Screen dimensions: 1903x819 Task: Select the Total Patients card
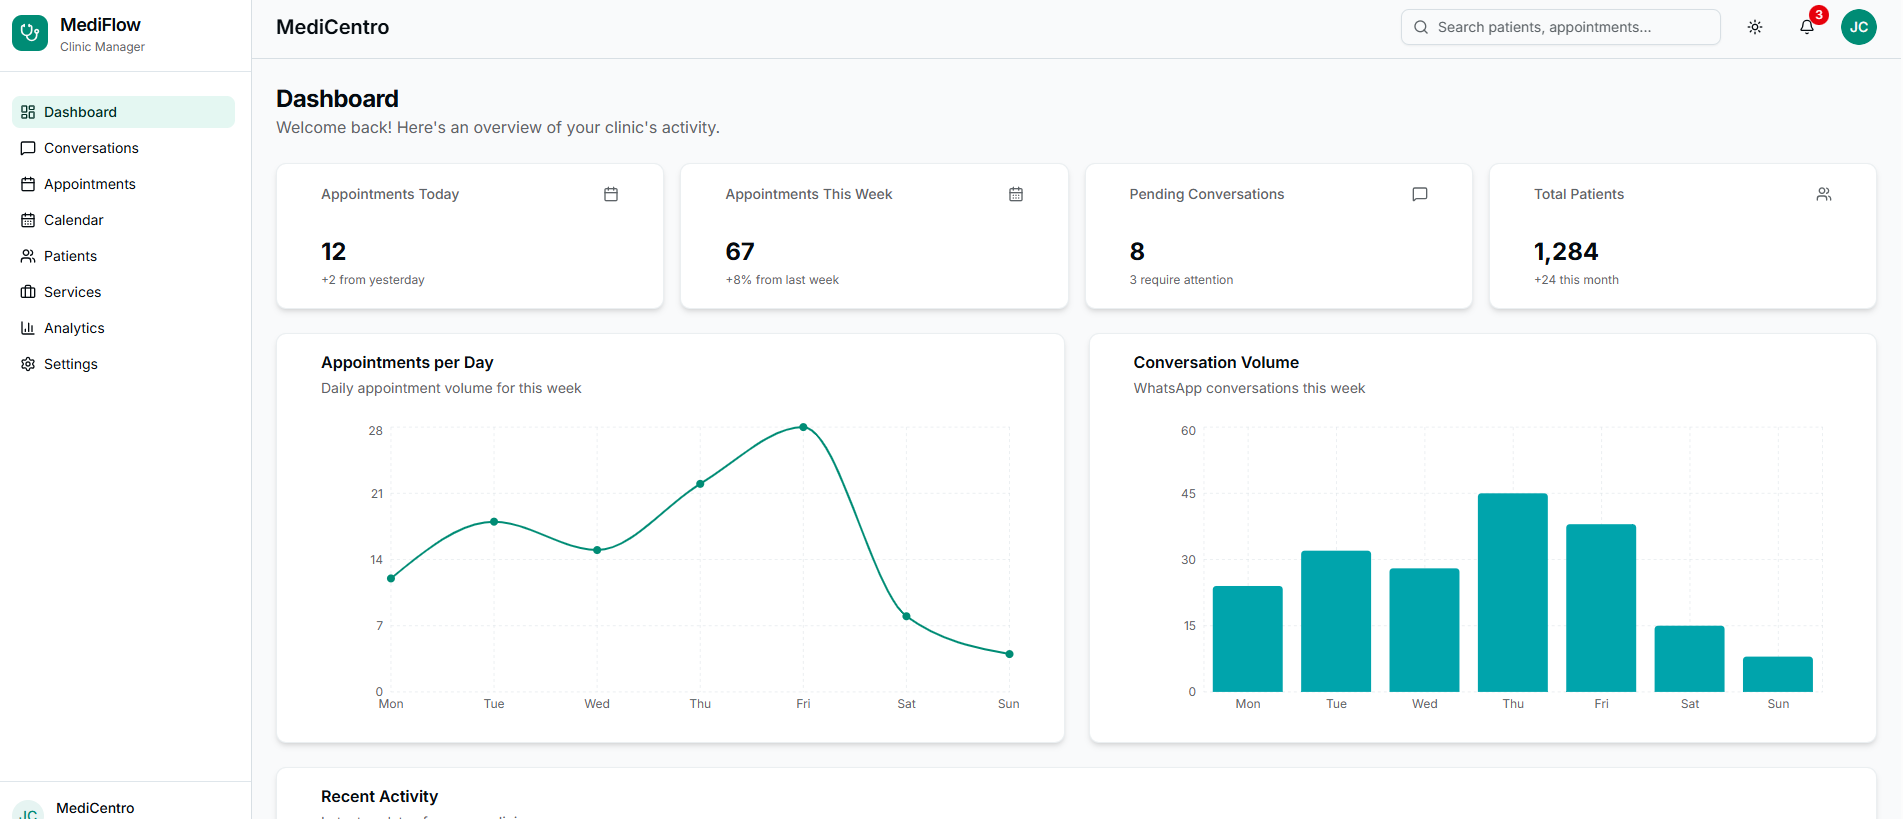tap(1683, 236)
